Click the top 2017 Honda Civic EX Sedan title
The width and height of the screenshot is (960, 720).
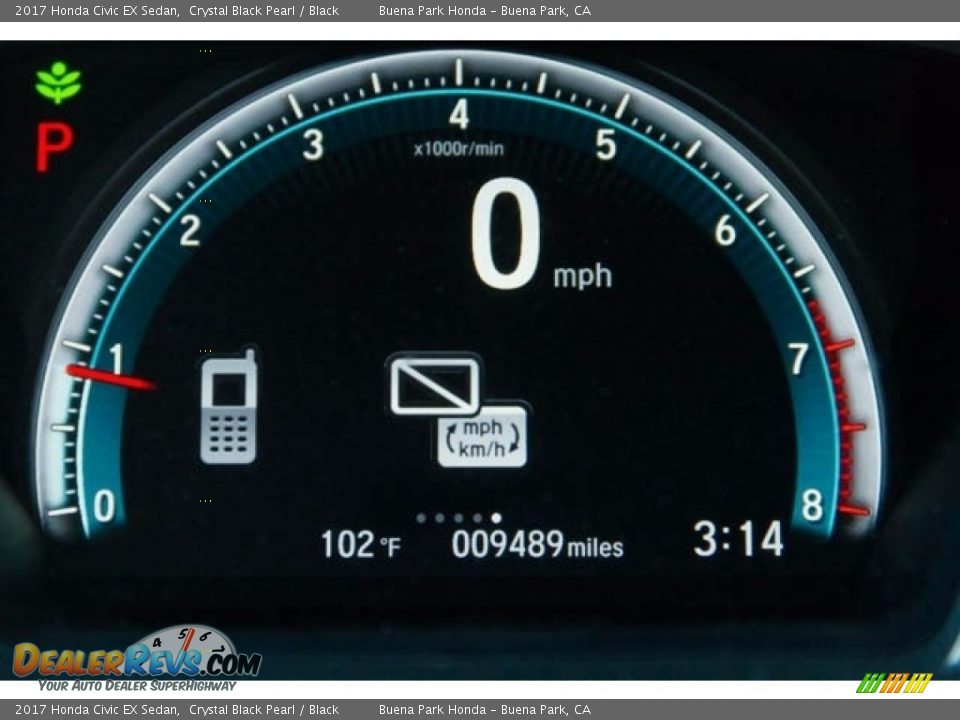coord(97,10)
